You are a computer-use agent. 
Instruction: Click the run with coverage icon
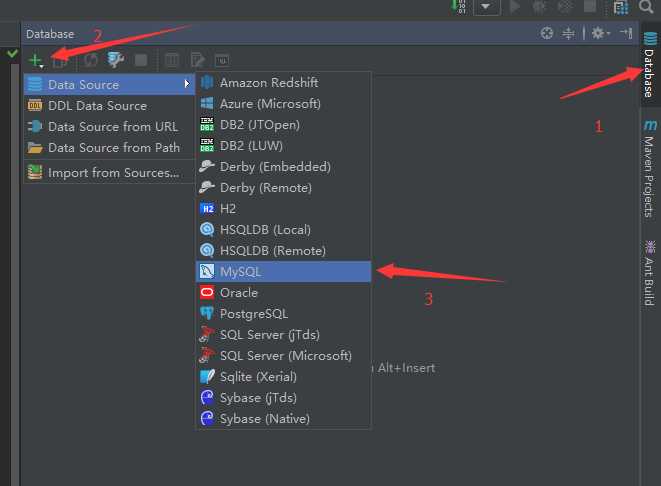click(x=564, y=6)
